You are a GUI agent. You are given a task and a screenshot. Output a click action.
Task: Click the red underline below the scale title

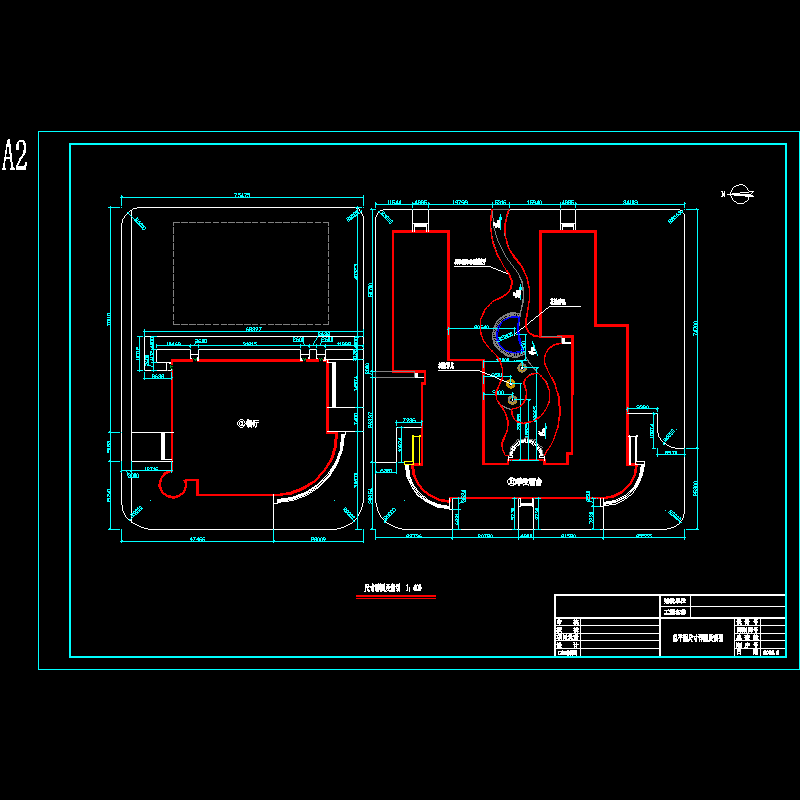coord(396,597)
